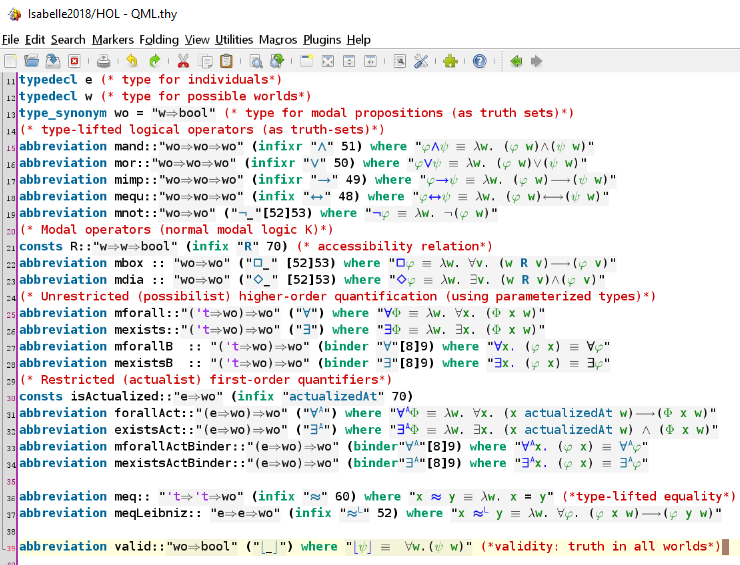Viewport: 740px width, 565px height.
Task: Click 'forallAct' abbreviation name
Action: [x=147, y=413]
